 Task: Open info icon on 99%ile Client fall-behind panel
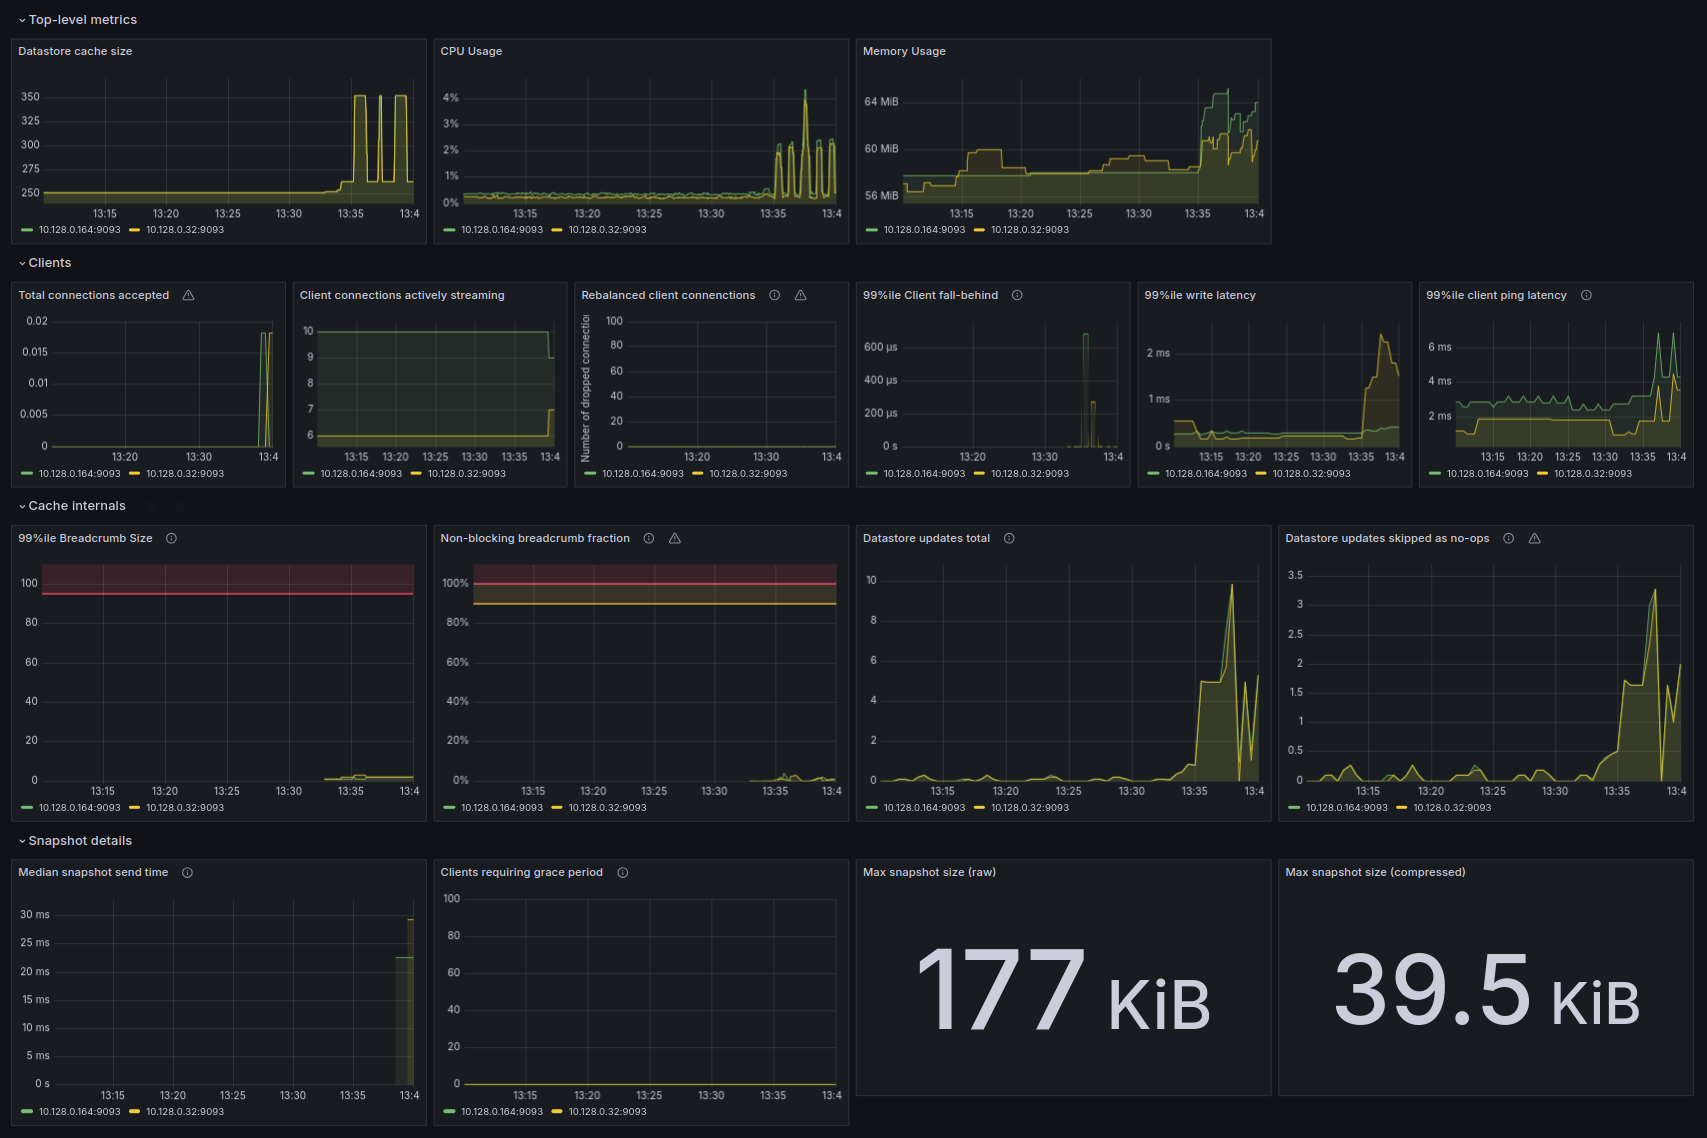(1017, 295)
